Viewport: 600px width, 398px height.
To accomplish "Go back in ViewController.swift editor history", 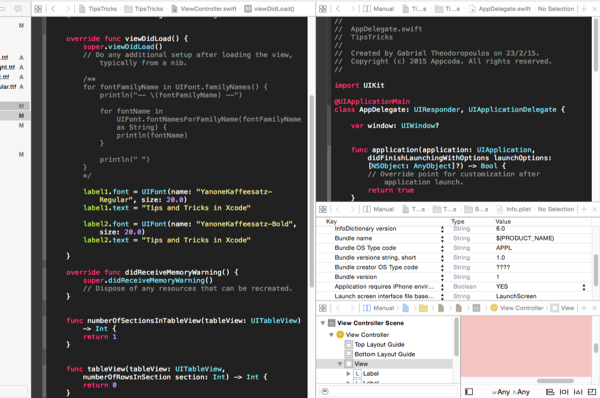I will pyautogui.click(x=53, y=9).
